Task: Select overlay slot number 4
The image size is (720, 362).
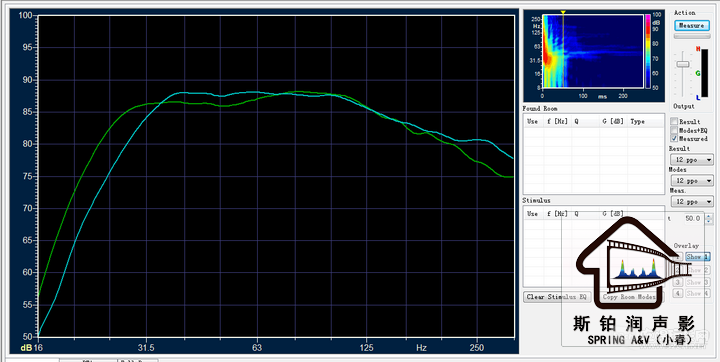Action: pos(678,293)
